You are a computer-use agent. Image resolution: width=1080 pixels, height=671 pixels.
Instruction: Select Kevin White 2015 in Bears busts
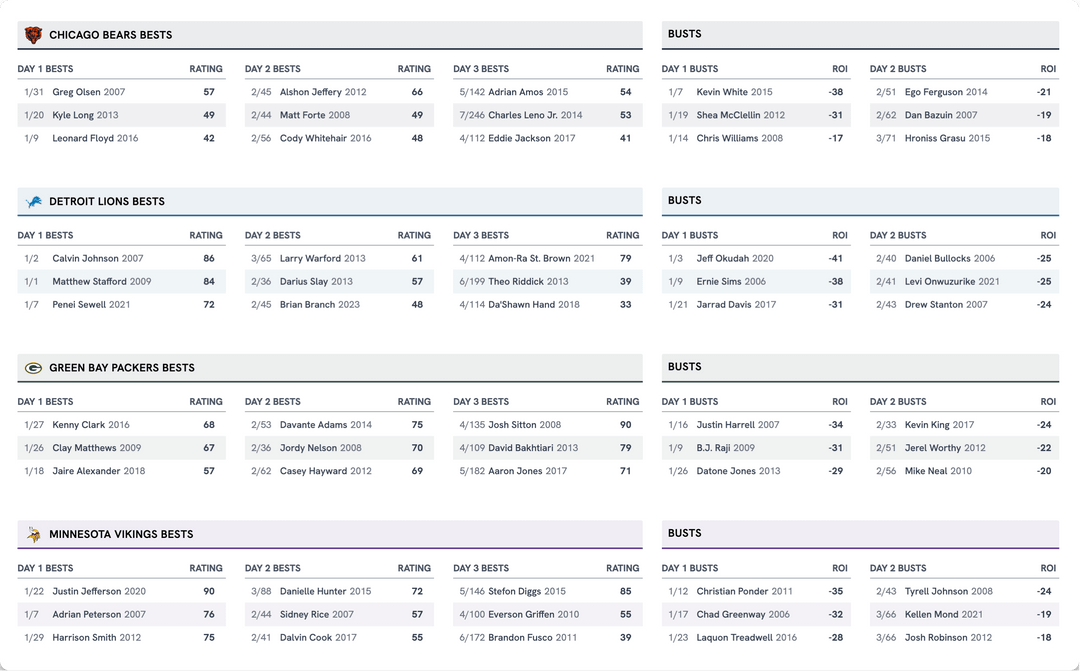tap(734, 92)
